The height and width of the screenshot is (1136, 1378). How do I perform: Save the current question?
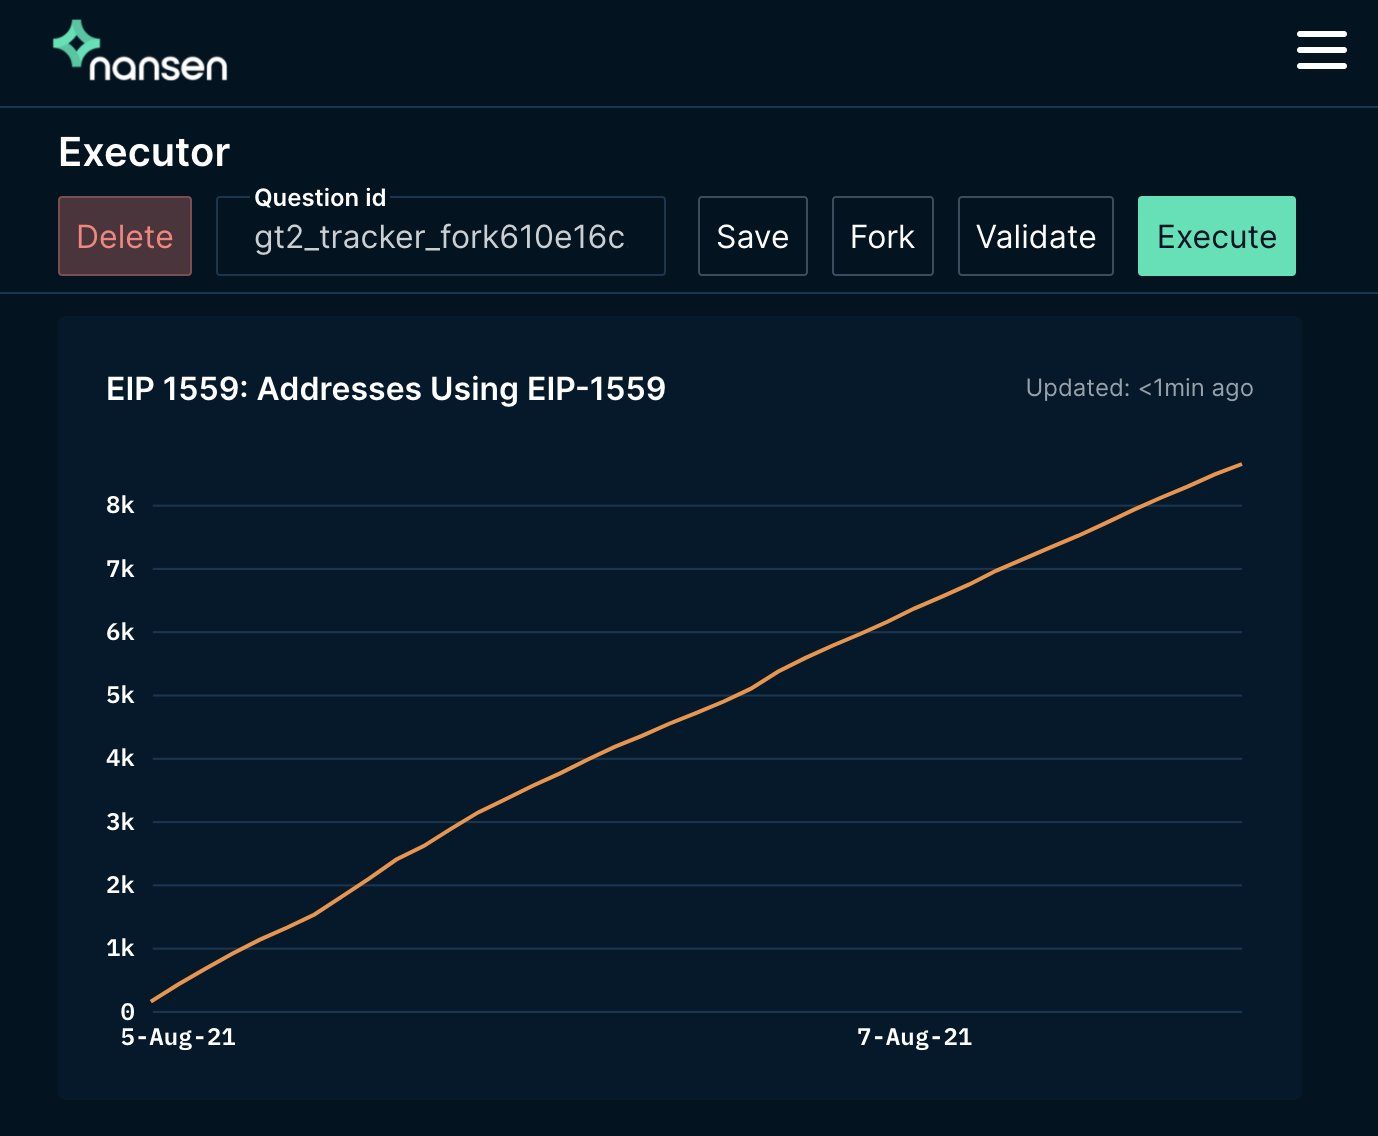(x=753, y=236)
